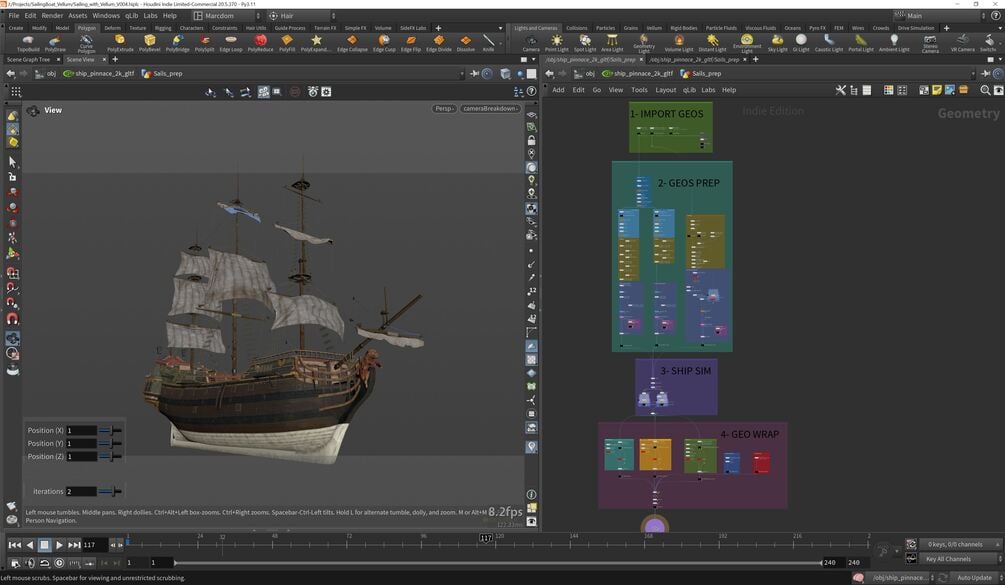Open the Render menu
This screenshot has height=585, width=1005.
pos(52,15)
